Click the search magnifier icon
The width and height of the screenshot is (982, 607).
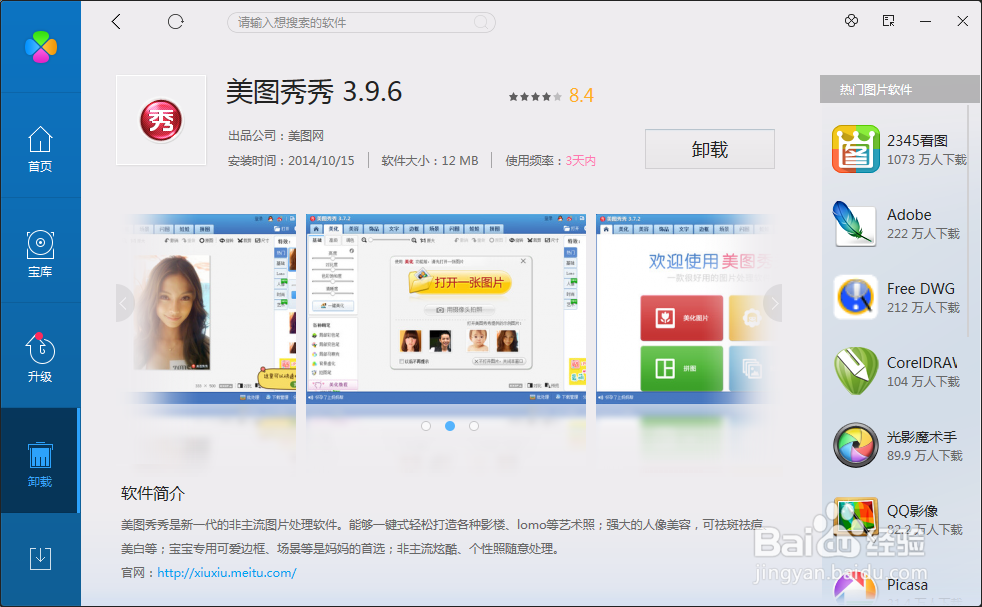pos(481,23)
